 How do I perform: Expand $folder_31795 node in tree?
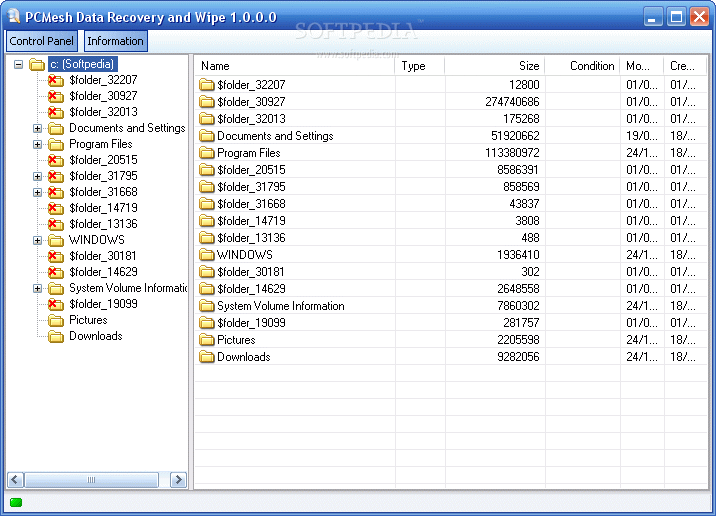[x=37, y=176]
